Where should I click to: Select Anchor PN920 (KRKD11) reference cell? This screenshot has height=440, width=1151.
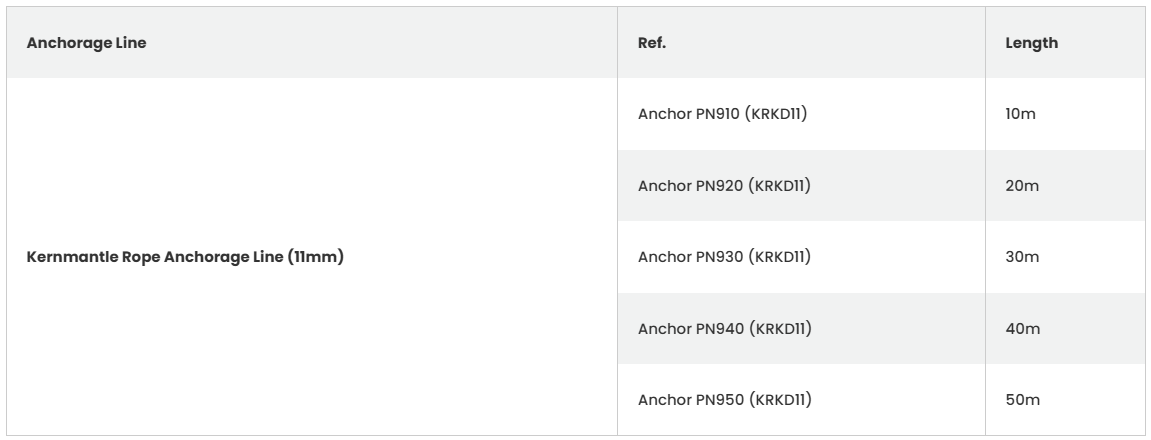point(801,185)
